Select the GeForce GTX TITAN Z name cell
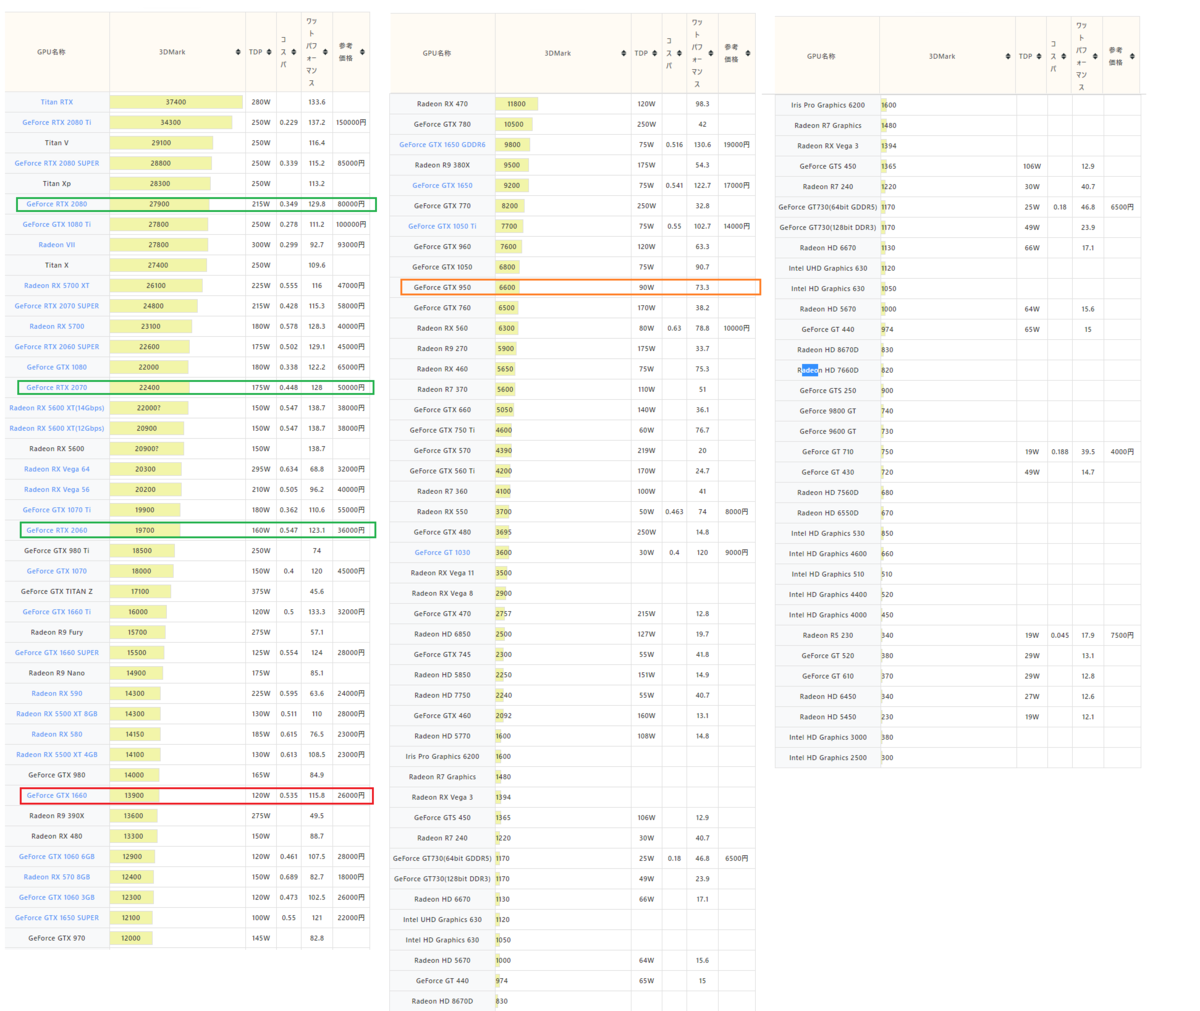The image size is (1200, 1011). click(x=57, y=592)
